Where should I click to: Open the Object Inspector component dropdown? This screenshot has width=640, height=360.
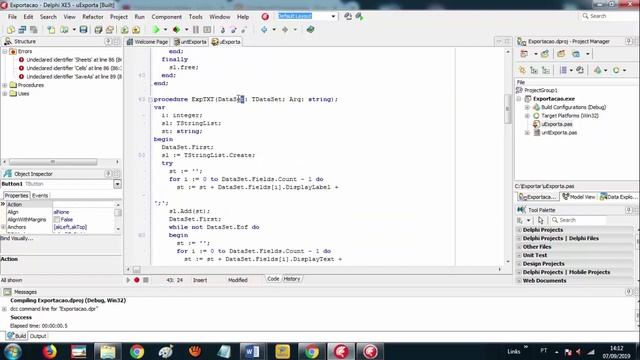click(117, 184)
